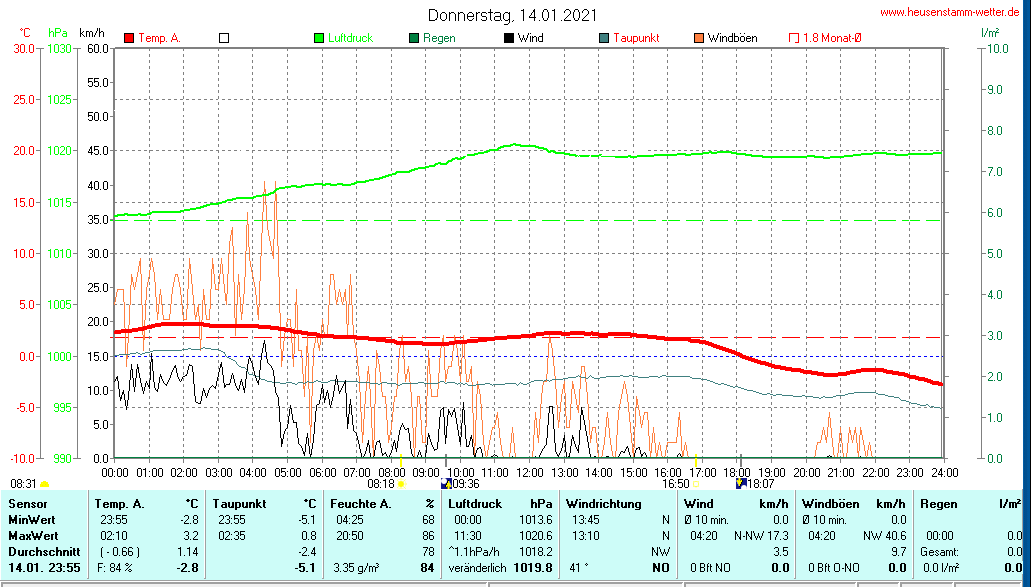Click the sunrise icon next to 08:18
The width and height of the screenshot is (1034, 587).
(x=401, y=484)
